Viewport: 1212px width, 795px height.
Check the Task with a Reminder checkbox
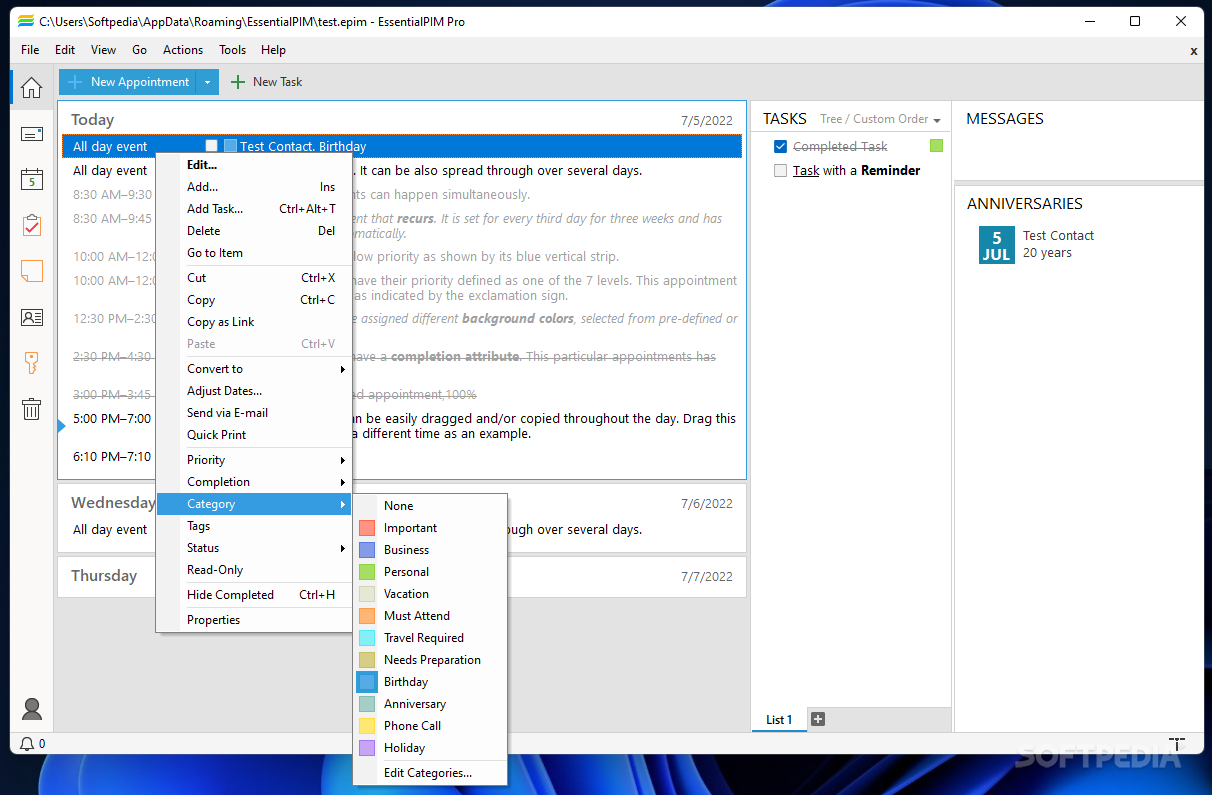781,171
